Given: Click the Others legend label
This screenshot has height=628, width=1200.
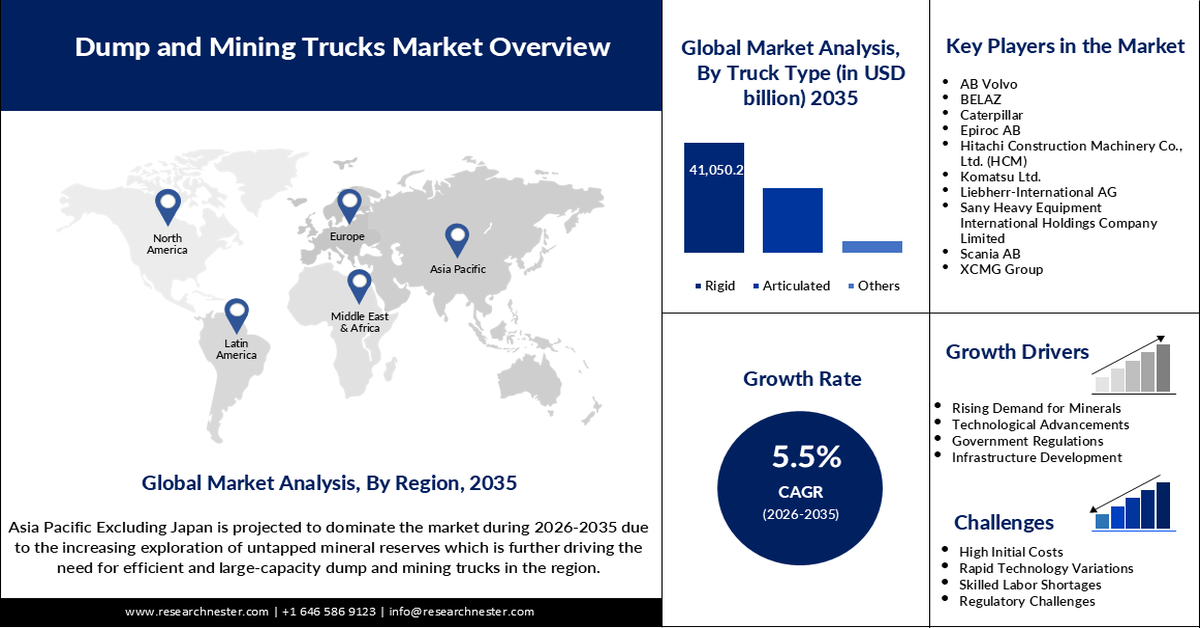Looking at the screenshot, I should coord(879,286).
